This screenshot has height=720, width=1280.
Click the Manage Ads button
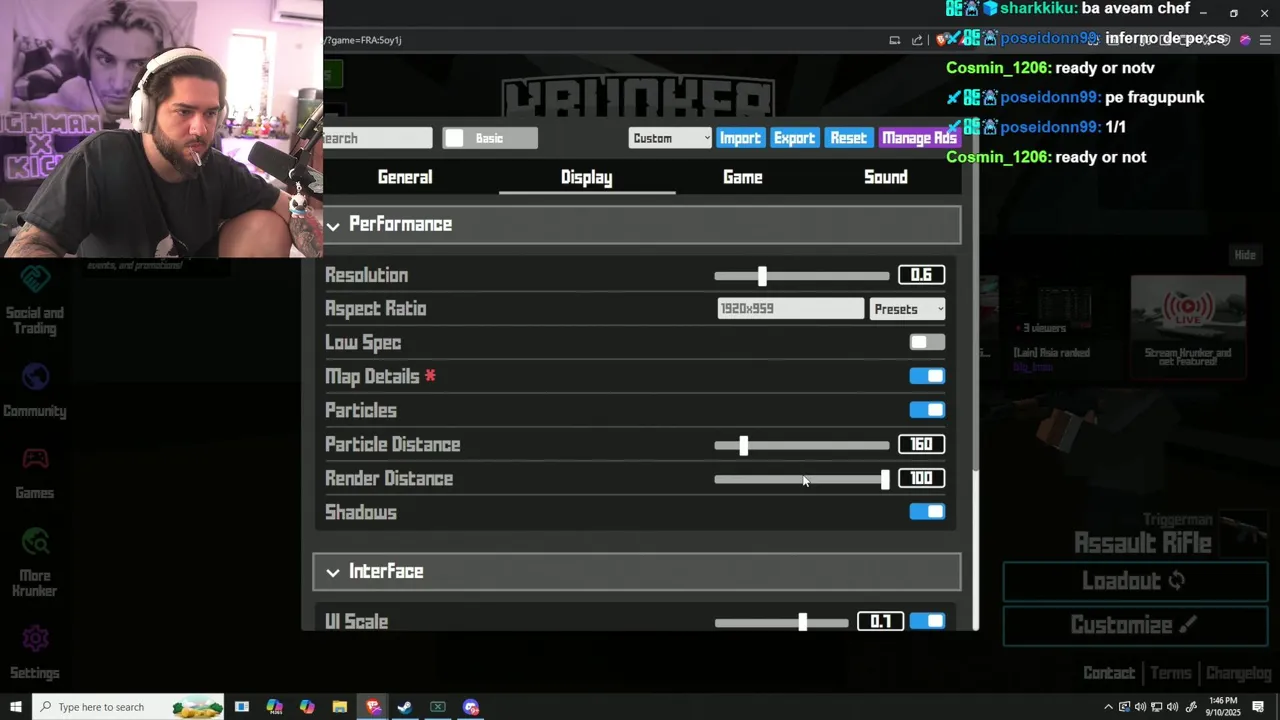coord(919,138)
